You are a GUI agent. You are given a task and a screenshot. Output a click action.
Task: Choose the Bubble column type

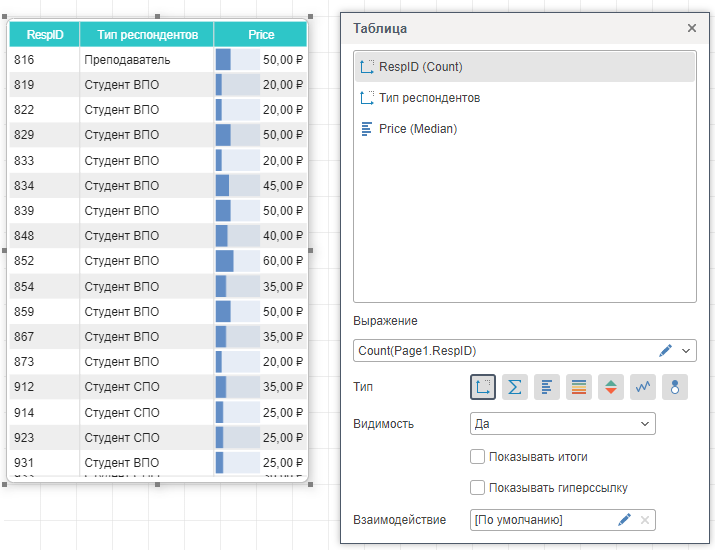675,387
